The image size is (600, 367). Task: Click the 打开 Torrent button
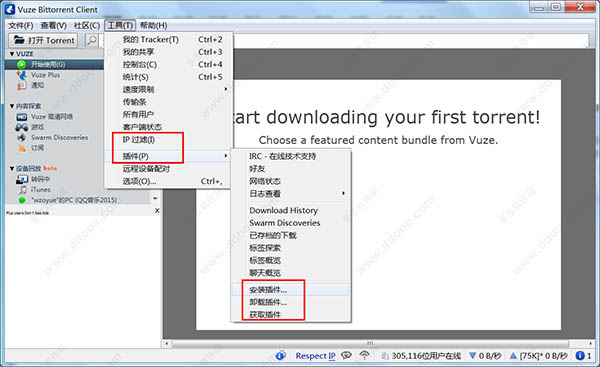(x=43, y=40)
